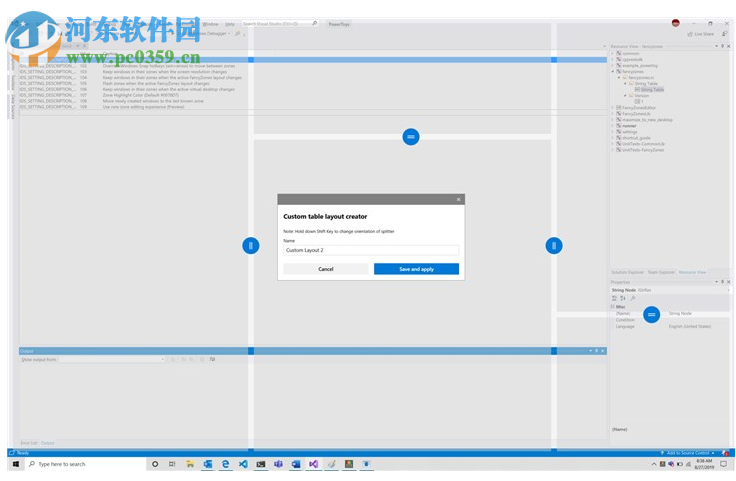Click the Windows Start button
Viewport: 736px width, 481px height.
coord(15,464)
